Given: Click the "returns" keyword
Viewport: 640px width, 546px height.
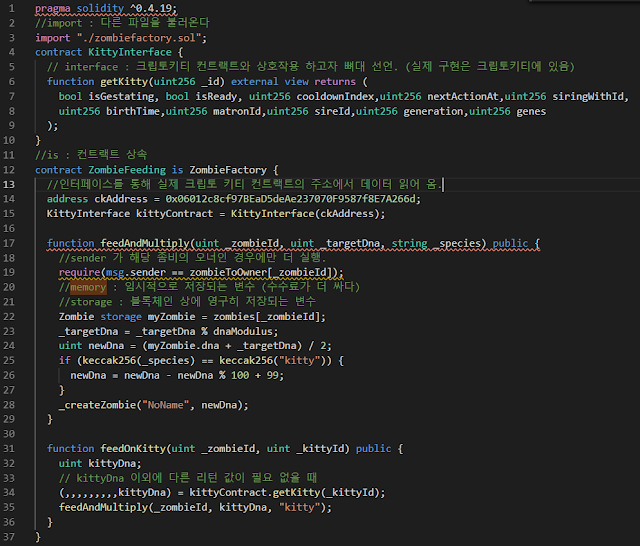Looking at the screenshot, I should 335,82.
